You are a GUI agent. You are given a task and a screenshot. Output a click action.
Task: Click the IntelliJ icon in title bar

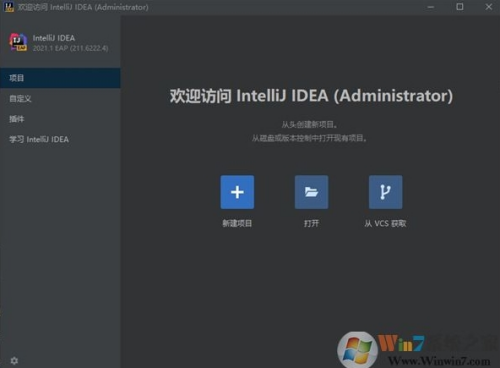tap(9, 7)
